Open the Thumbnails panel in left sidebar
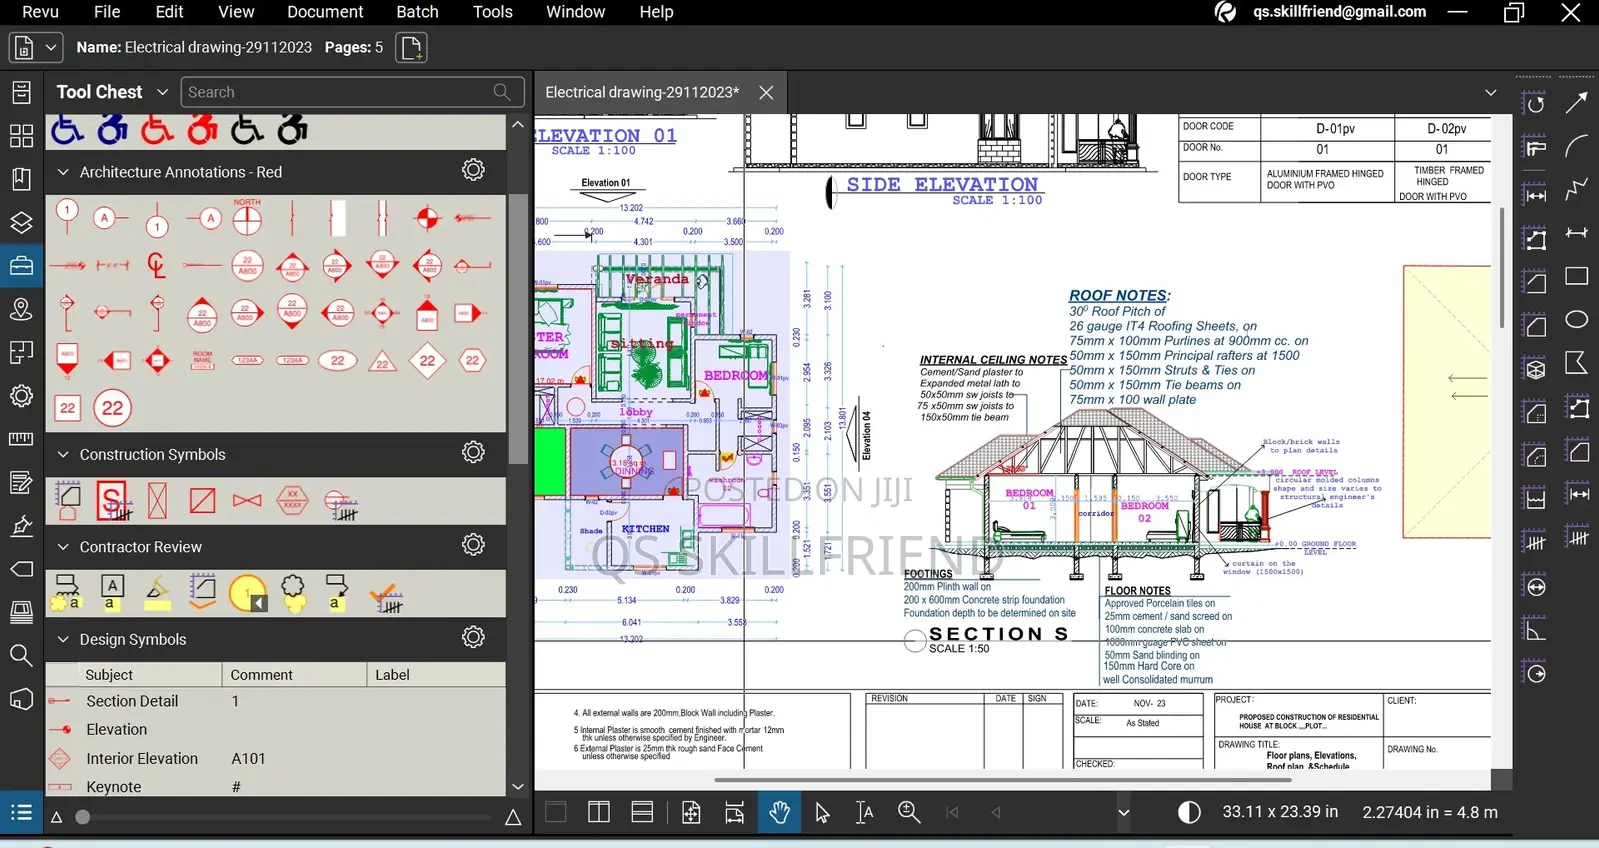 click(21, 136)
